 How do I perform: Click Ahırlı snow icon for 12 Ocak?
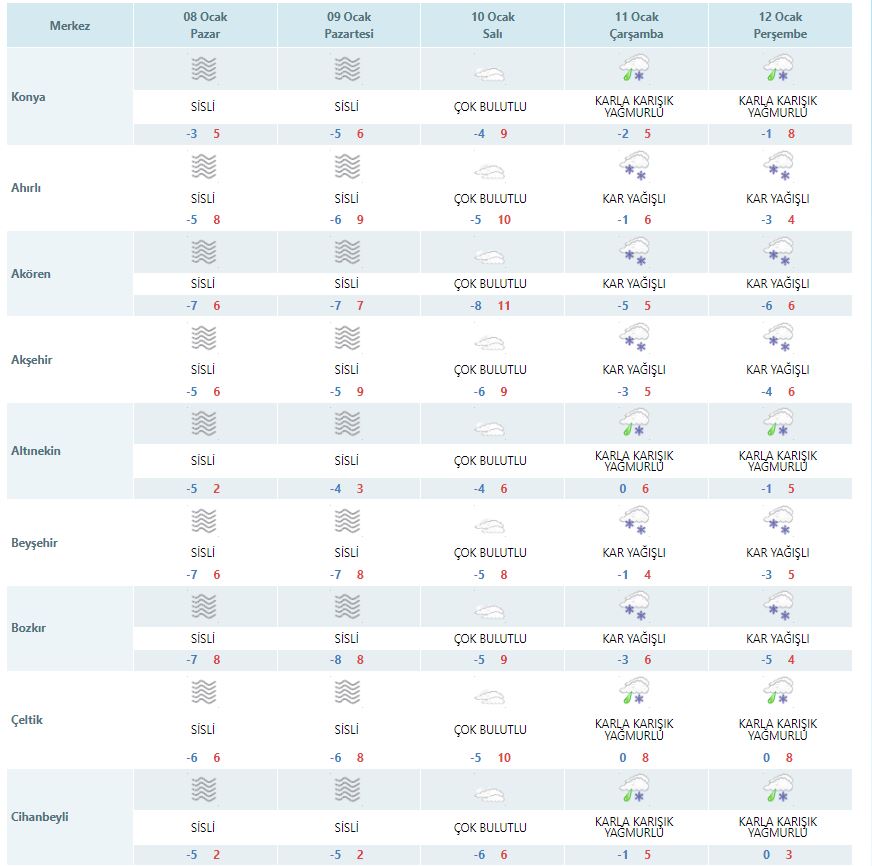(778, 163)
